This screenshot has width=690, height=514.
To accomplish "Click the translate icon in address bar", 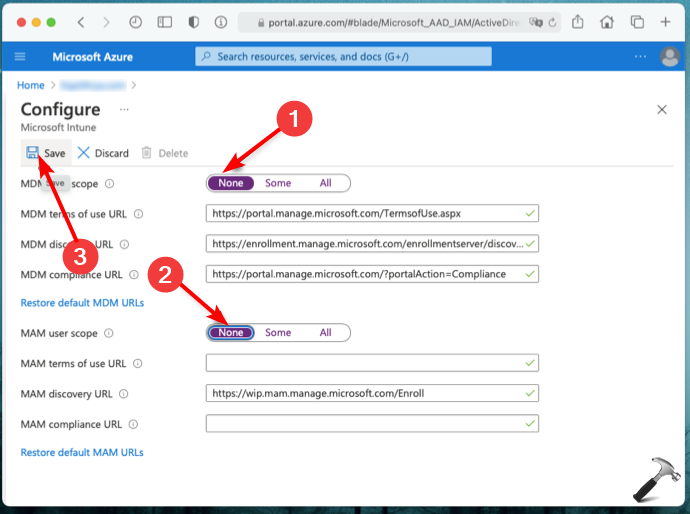I will (536, 22).
